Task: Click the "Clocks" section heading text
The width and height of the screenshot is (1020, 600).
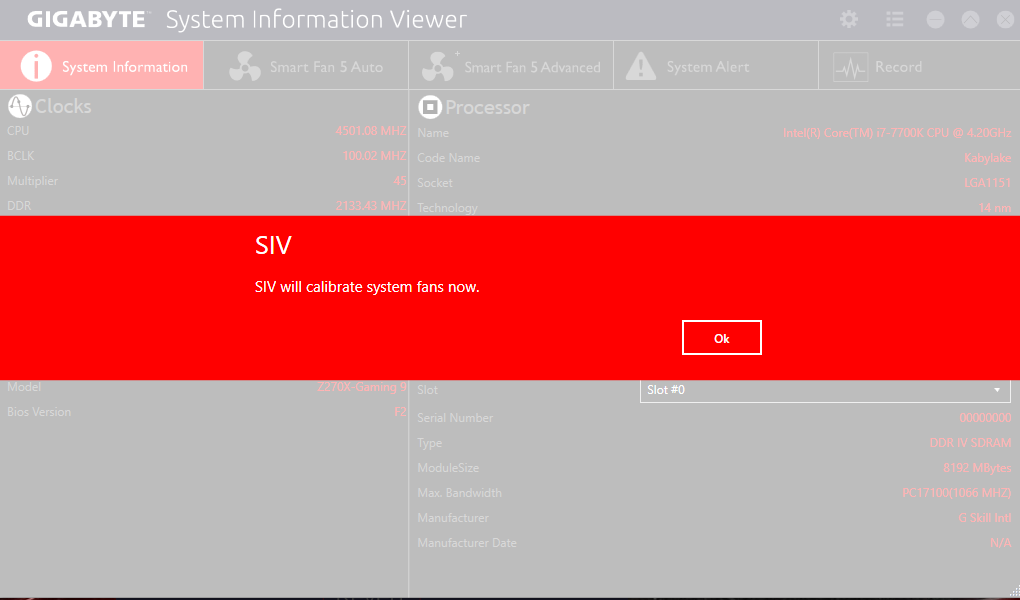Action: [x=63, y=106]
